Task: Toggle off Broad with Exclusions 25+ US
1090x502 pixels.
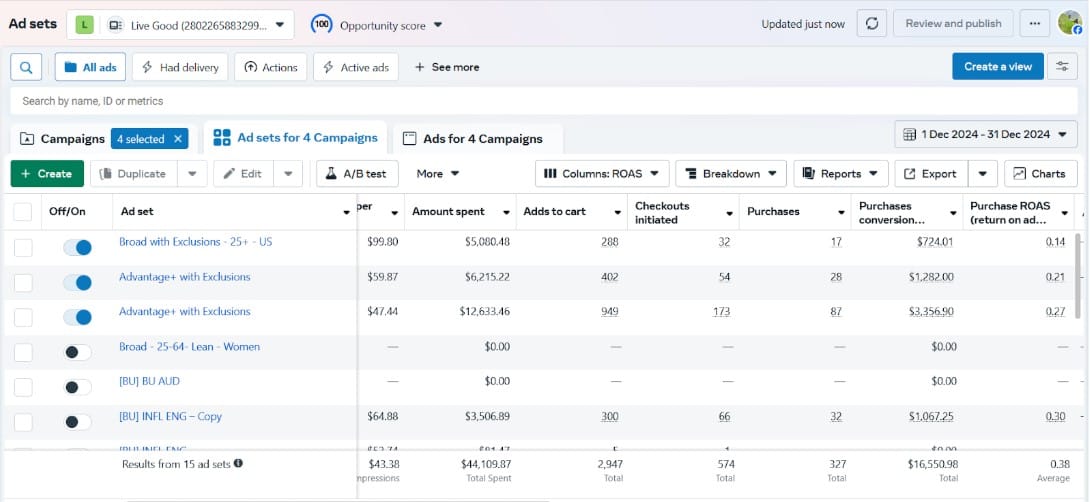Action: pos(78,247)
